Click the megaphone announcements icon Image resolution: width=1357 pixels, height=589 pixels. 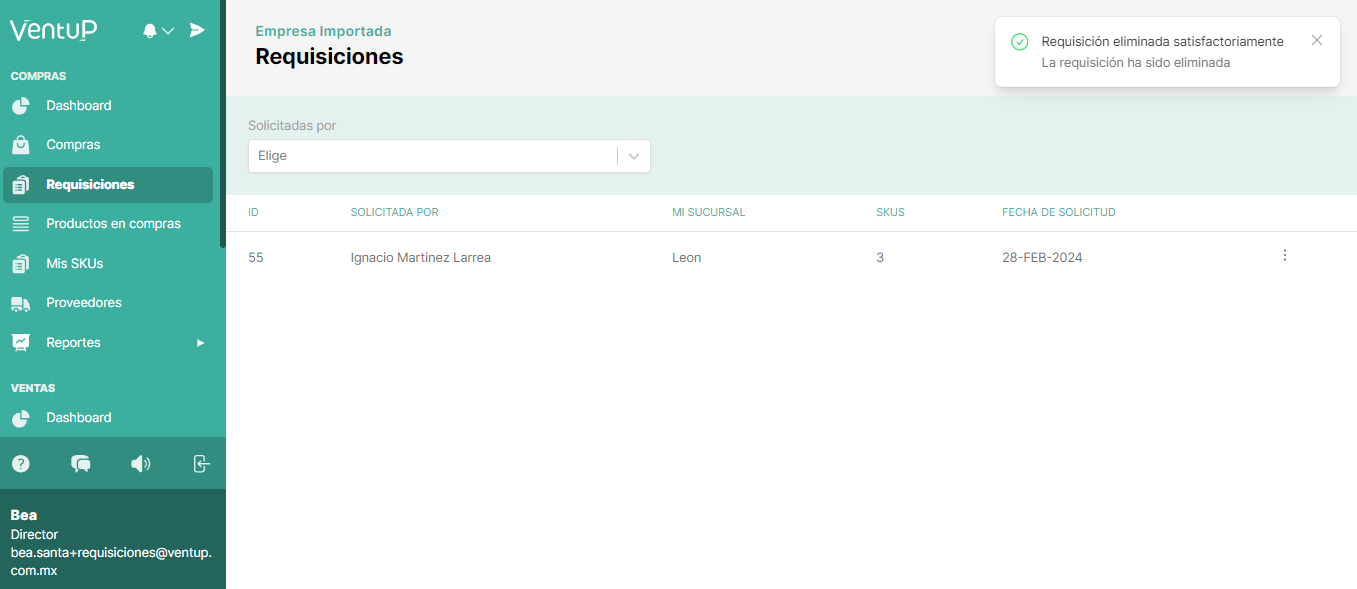point(141,463)
